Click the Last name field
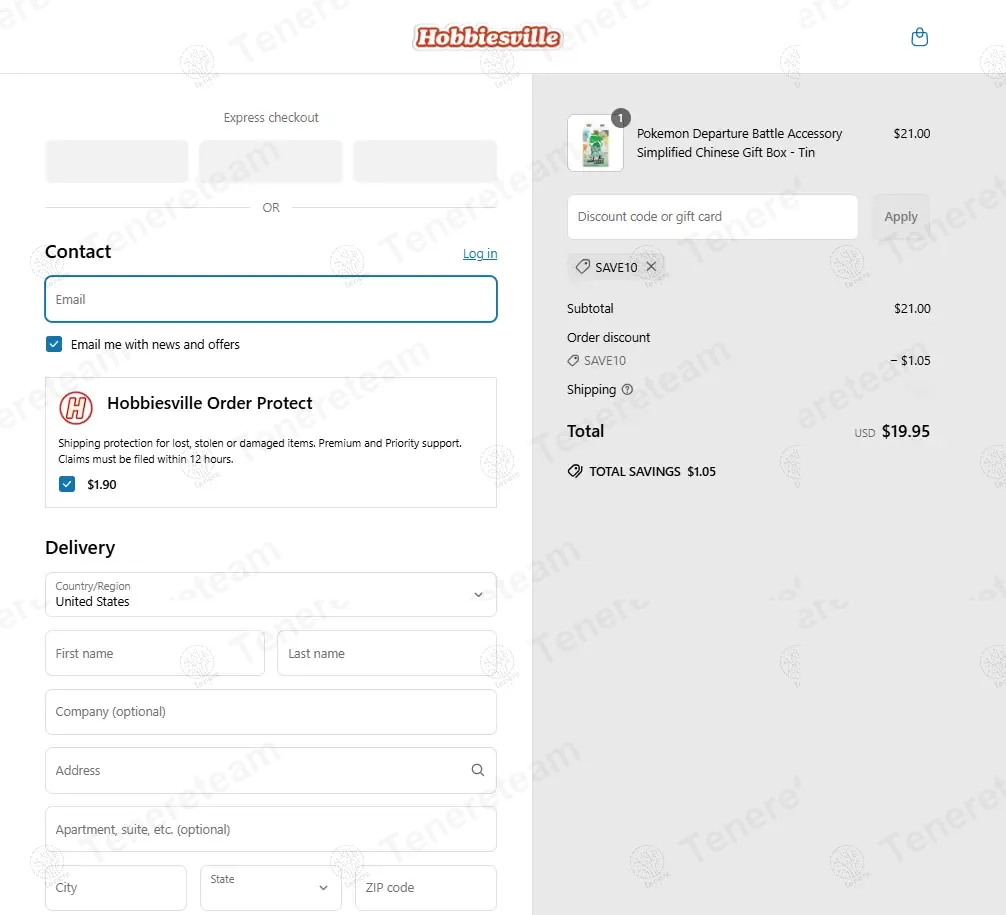The width and height of the screenshot is (1006, 915). click(386, 653)
